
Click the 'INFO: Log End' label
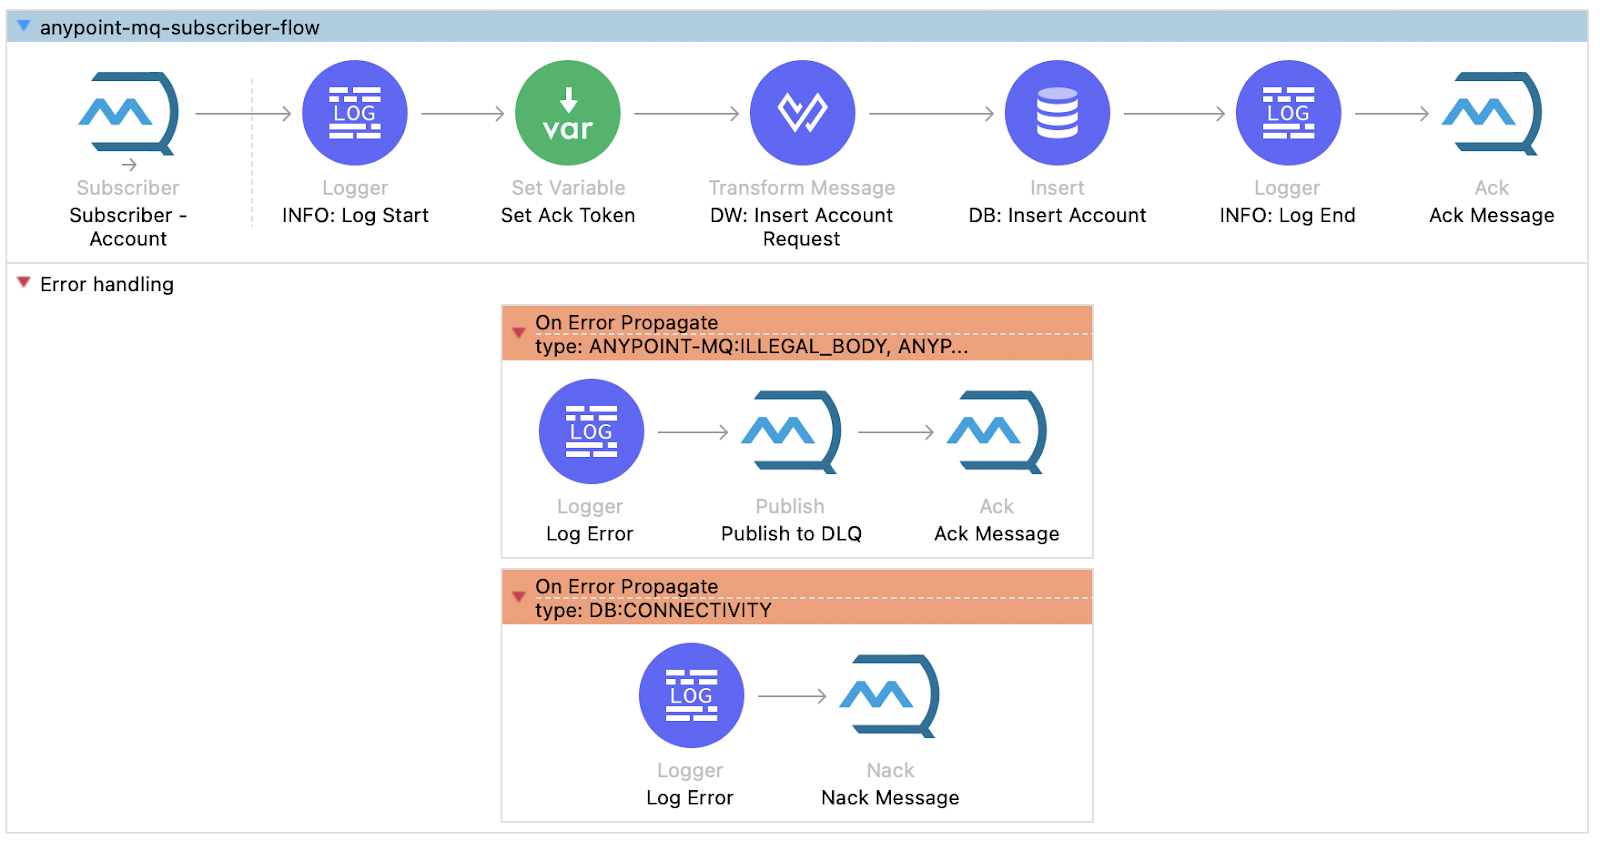[1288, 215]
